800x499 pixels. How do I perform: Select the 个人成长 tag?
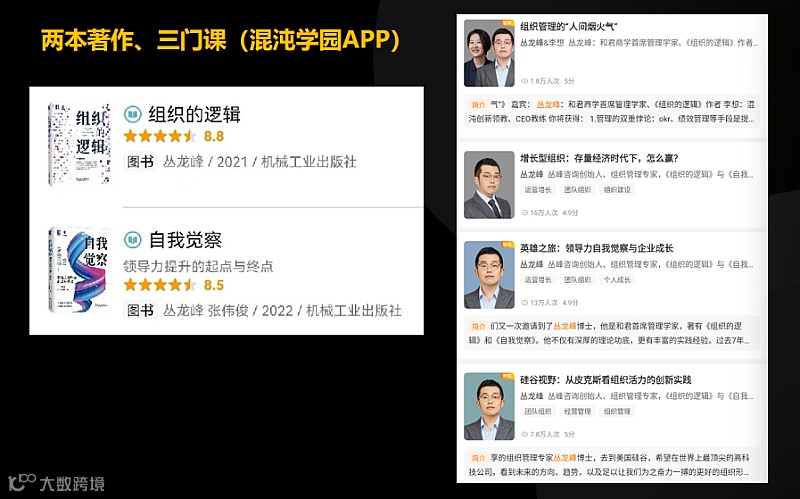tap(617, 280)
